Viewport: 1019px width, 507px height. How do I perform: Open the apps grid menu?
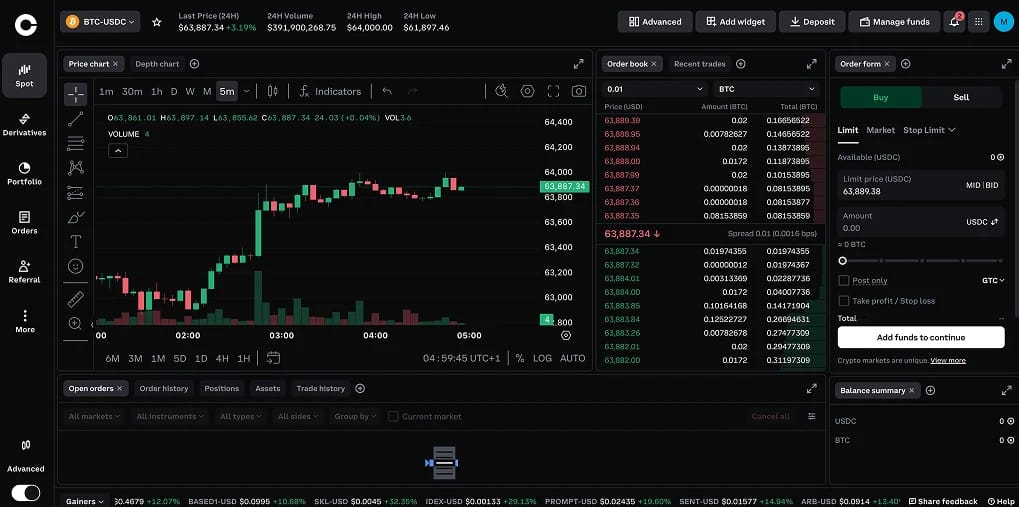(978, 22)
